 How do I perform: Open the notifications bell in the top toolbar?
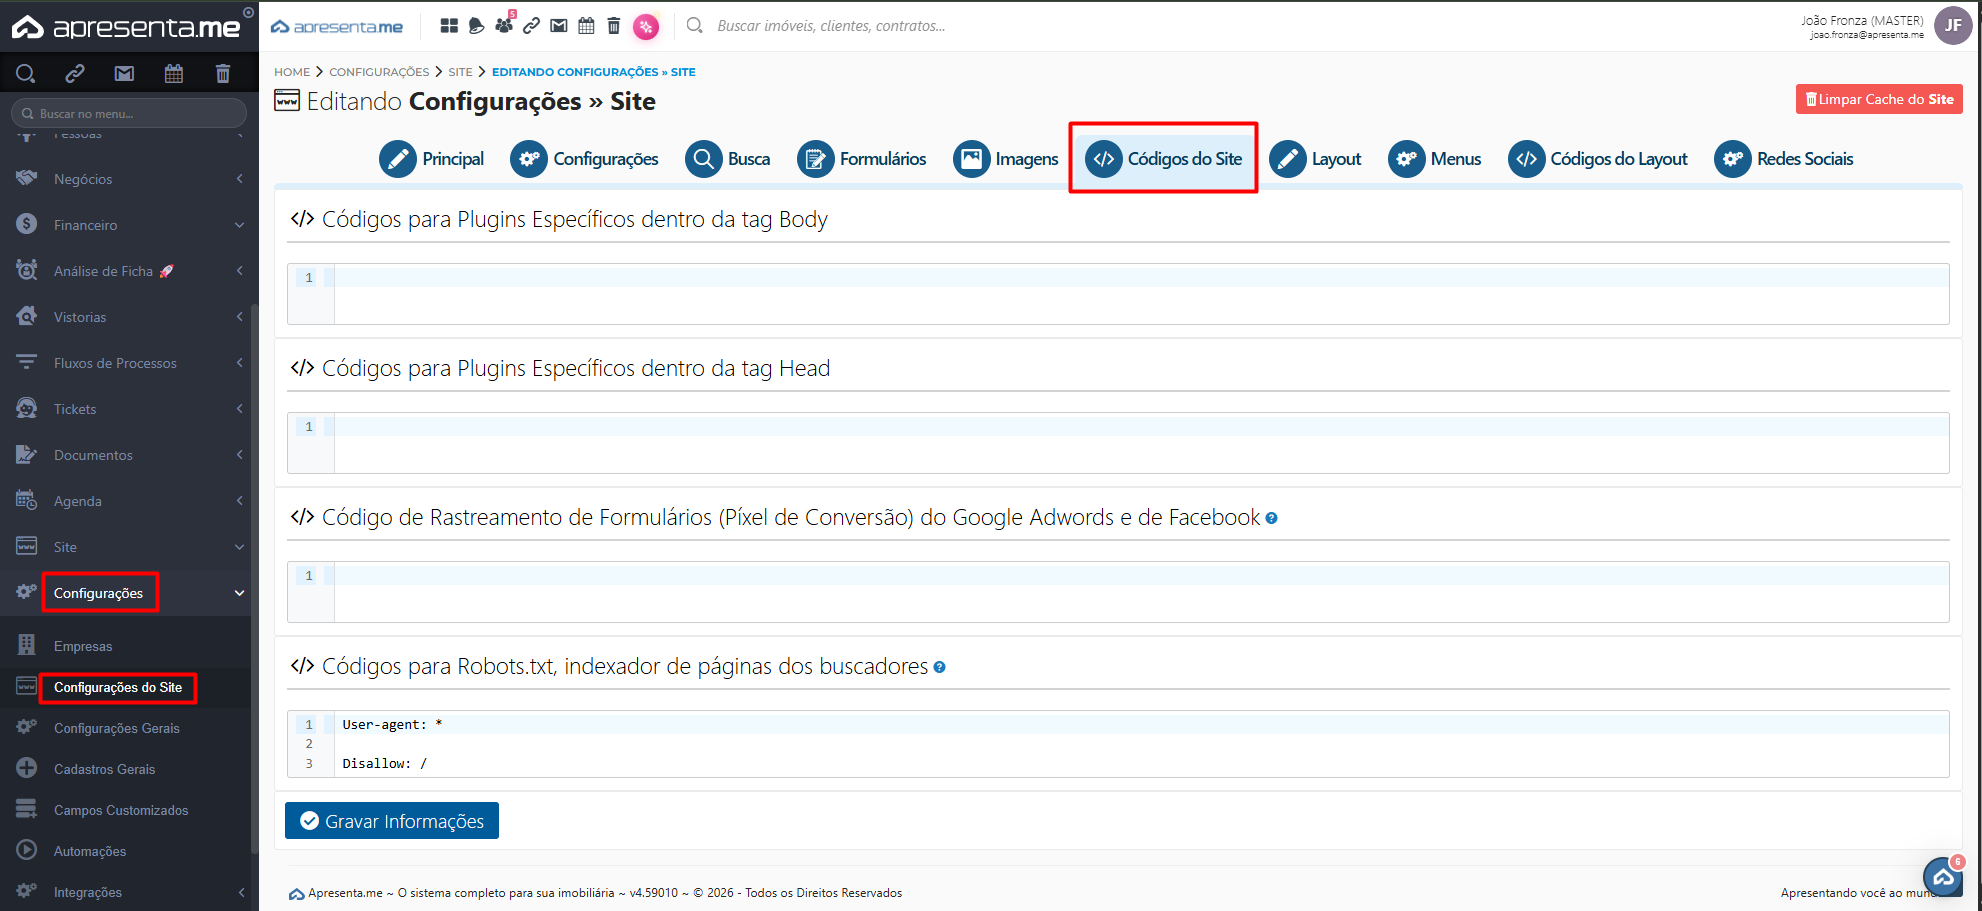pos(476,26)
